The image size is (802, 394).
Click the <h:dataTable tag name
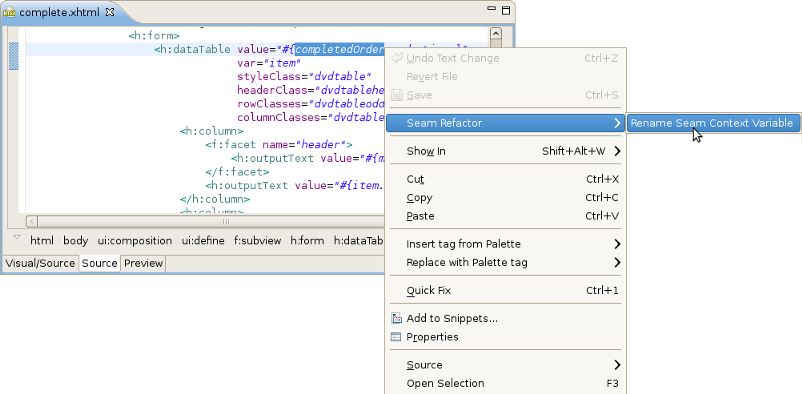pyautogui.click(x=192, y=49)
